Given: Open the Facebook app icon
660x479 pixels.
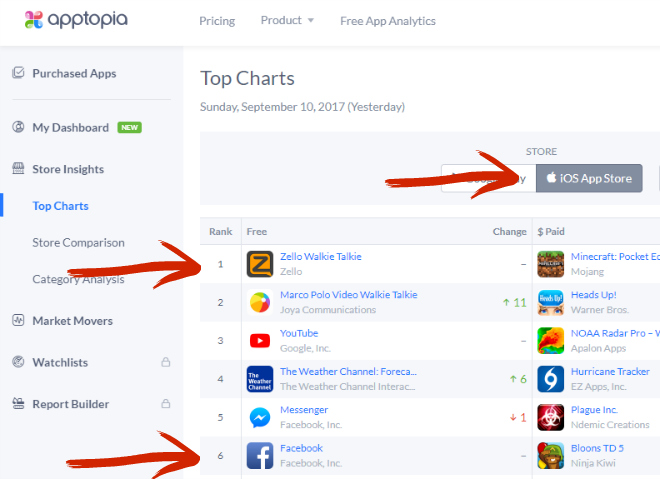Looking at the screenshot, I should (x=260, y=455).
